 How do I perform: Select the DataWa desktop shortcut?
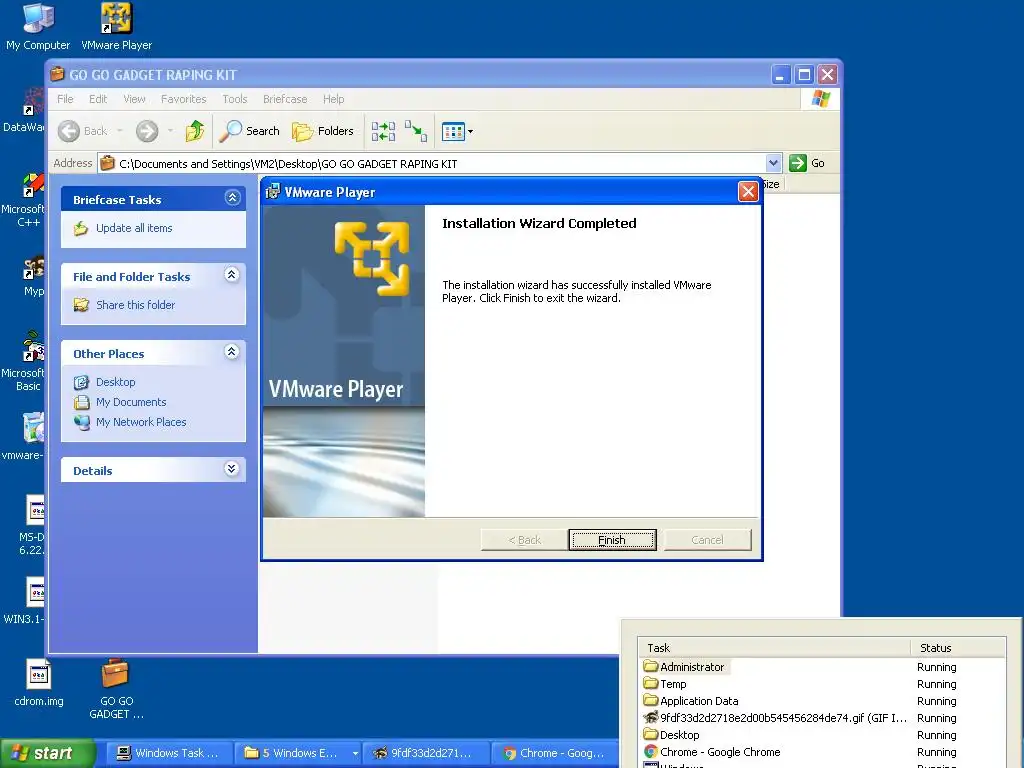click(x=26, y=111)
